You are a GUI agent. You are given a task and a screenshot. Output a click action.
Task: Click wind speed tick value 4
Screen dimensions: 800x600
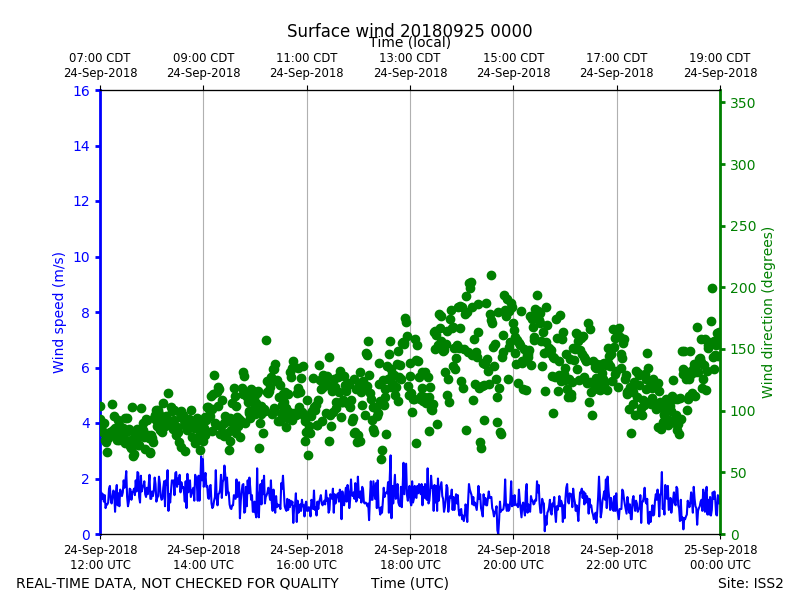pyautogui.click(x=85, y=423)
